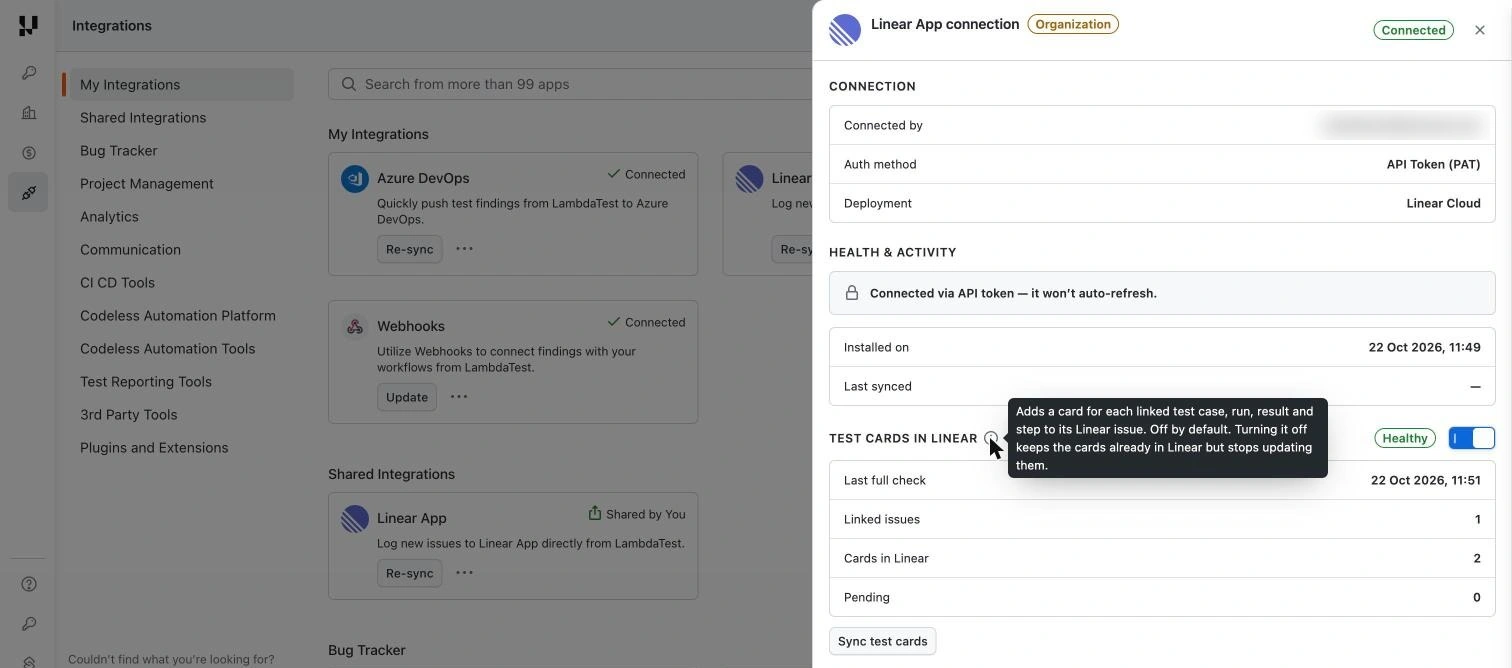The image size is (1512, 668).
Task: Click the Last full check date 22 Oct 2026, 11:51
Action: tap(1425, 480)
